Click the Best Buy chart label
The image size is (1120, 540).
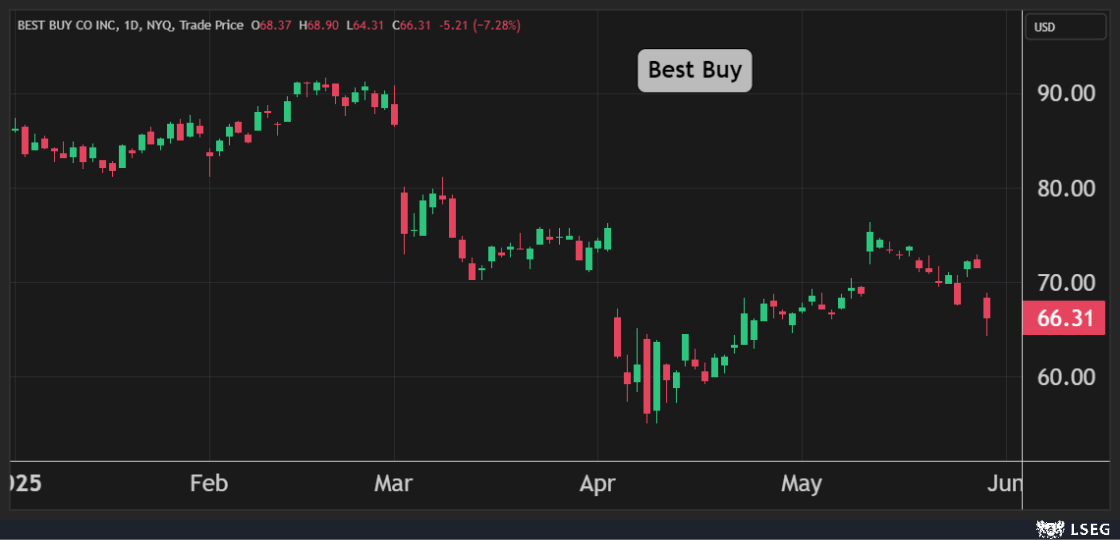tap(694, 70)
